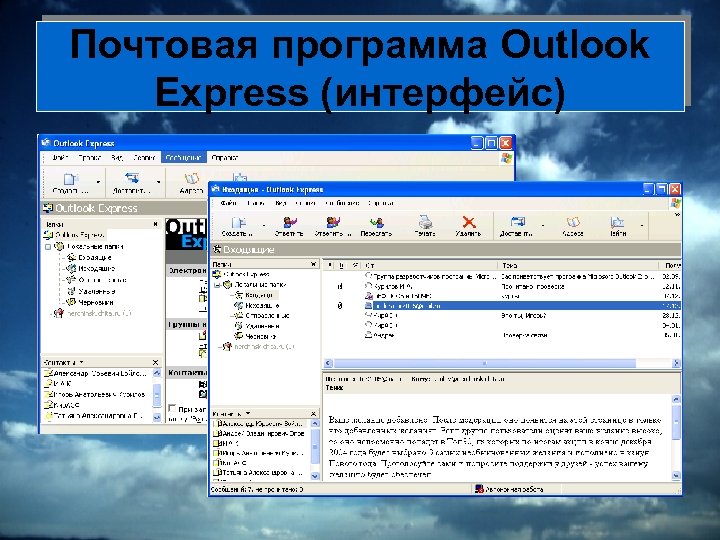Open Сервис menu in back Outlook Express window
Viewport: 720px width, 540px height.
pos(144,158)
